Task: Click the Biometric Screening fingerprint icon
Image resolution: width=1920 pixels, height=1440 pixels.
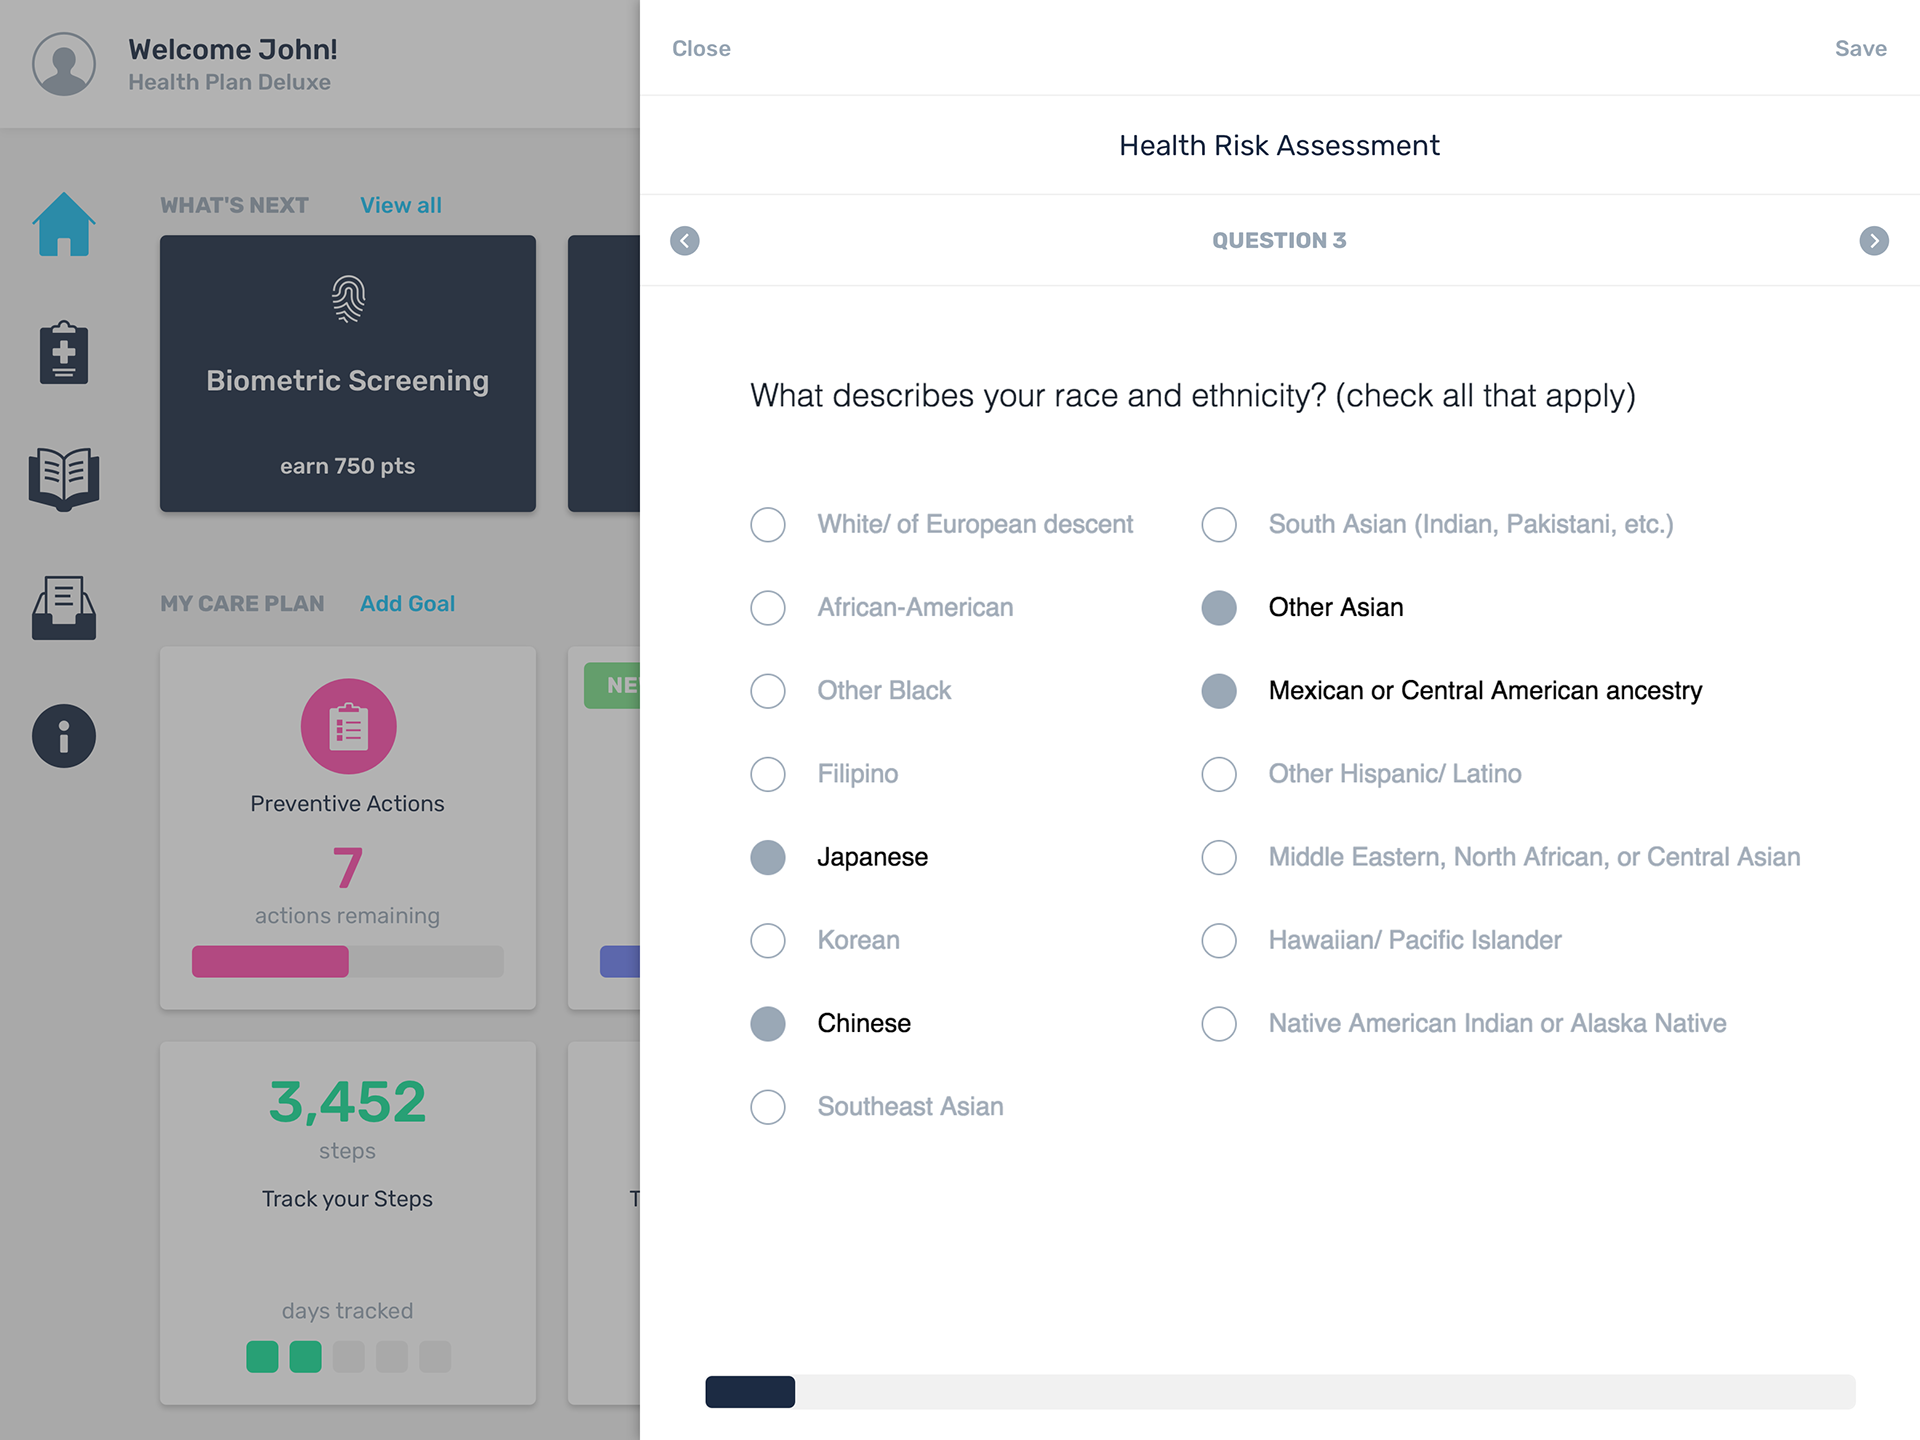Action: click(348, 299)
